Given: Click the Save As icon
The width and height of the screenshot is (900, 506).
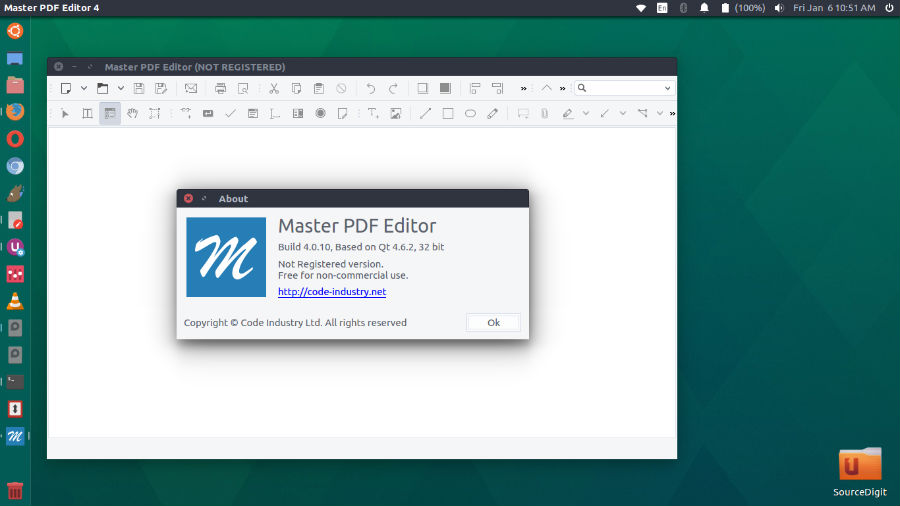Looking at the screenshot, I should [x=161, y=88].
